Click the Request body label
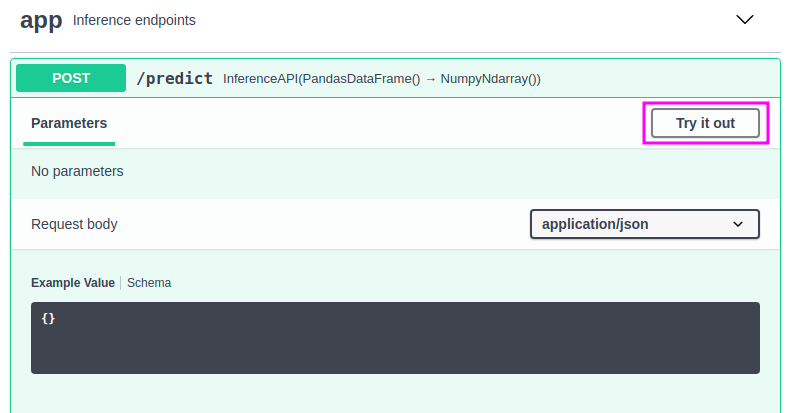The width and height of the screenshot is (787, 413). (74, 224)
